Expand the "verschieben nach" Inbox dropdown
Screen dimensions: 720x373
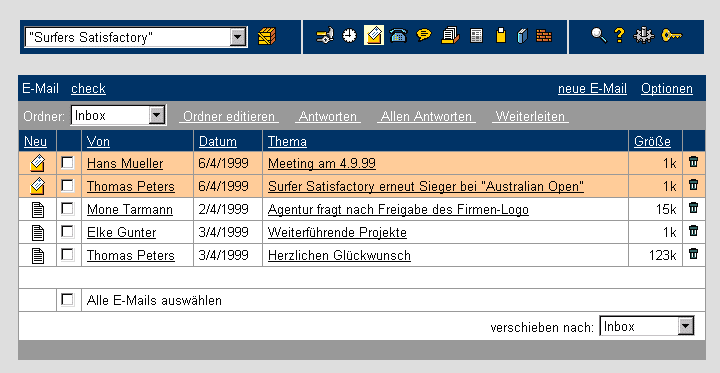(686, 326)
